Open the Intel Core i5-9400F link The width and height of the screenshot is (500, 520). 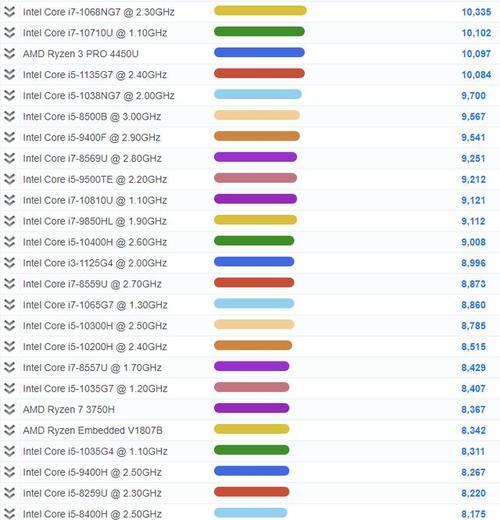[x=92, y=137]
